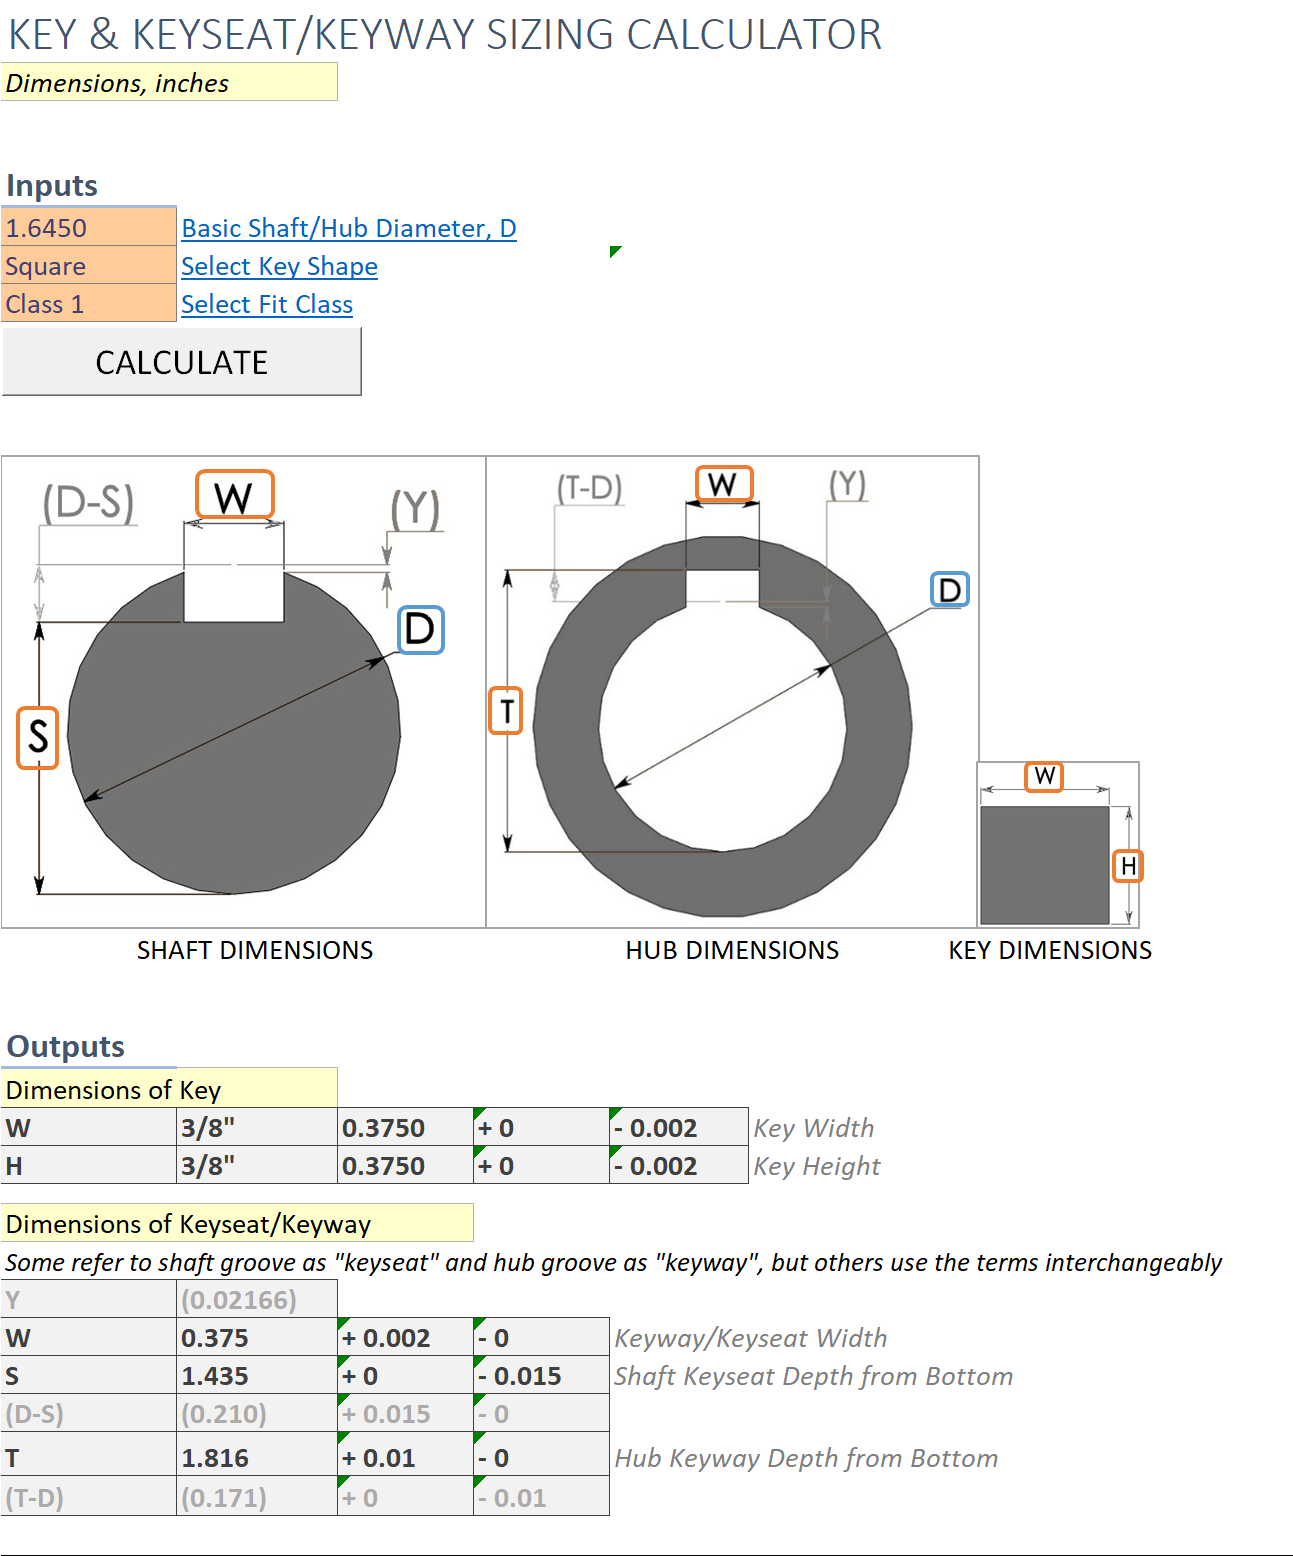This screenshot has height=1556, width=1293.
Task: Select the 'Dimensions of Key' header cell
Action: tap(169, 1089)
